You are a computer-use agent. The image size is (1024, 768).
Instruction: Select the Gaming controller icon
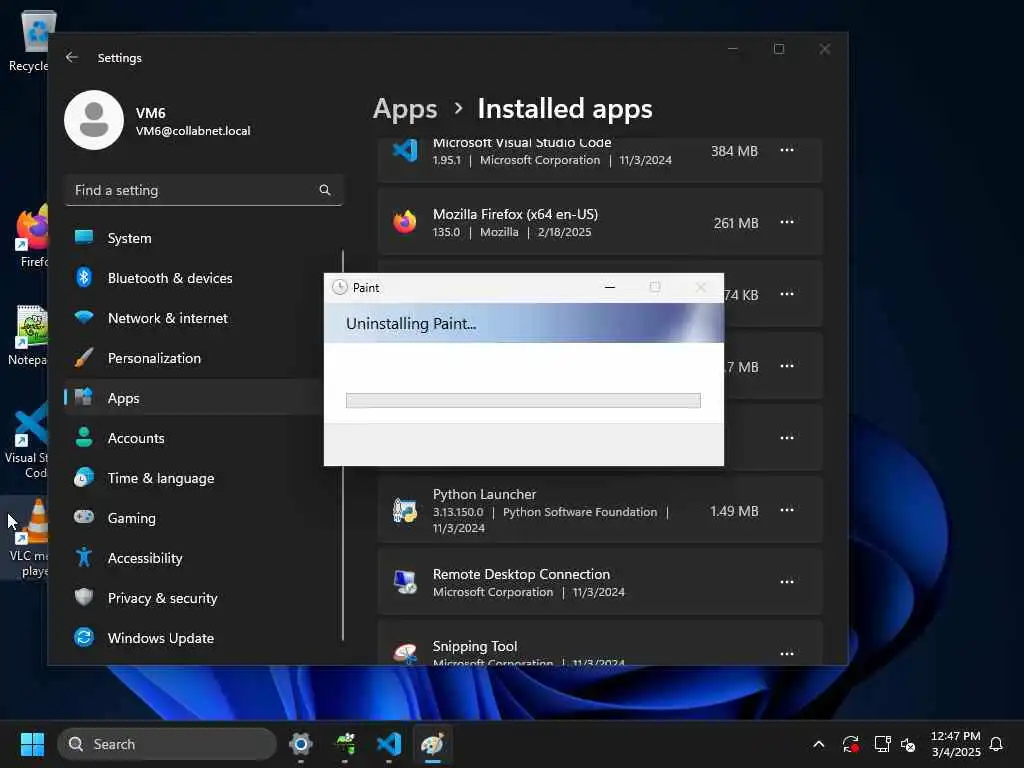84,517
